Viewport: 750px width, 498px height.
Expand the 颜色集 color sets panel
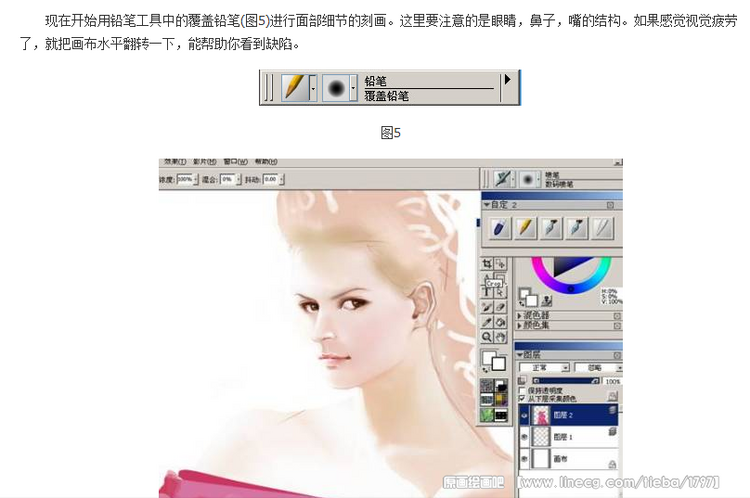point(519,326)
